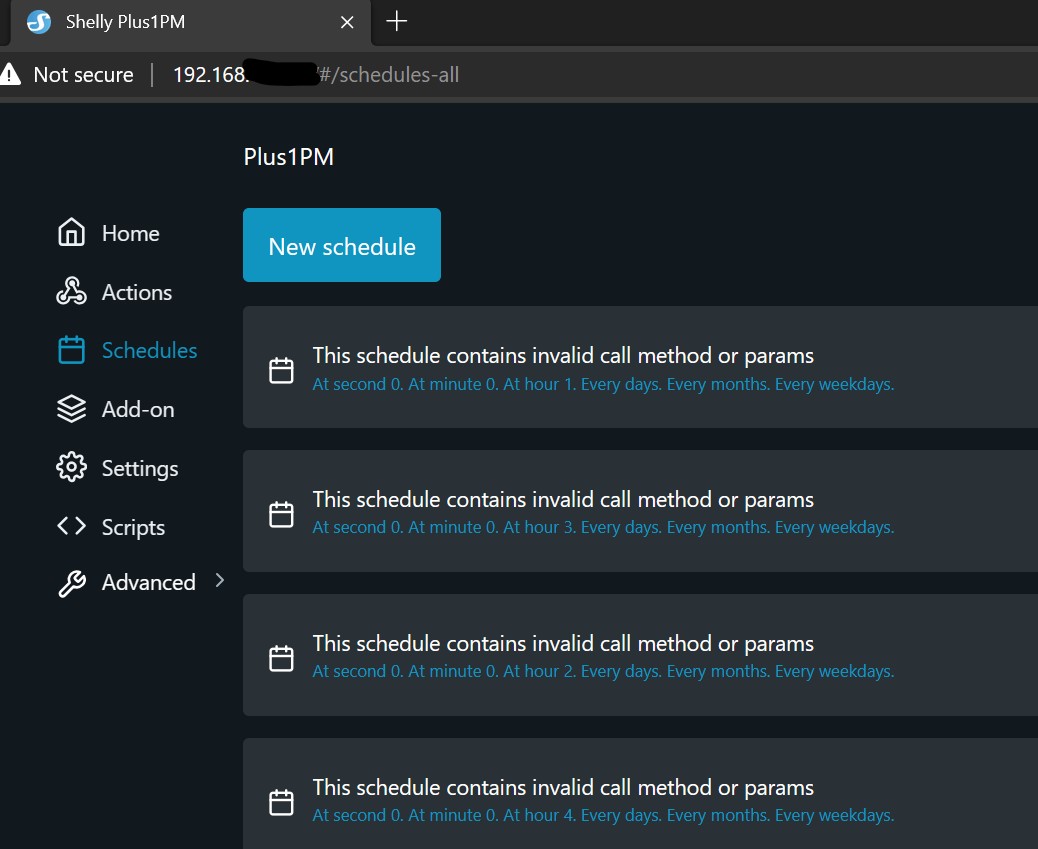Click calendar icon of hour 3 schedule
The height and width of the screenshot is (849, 1038).
click(281, 514)
